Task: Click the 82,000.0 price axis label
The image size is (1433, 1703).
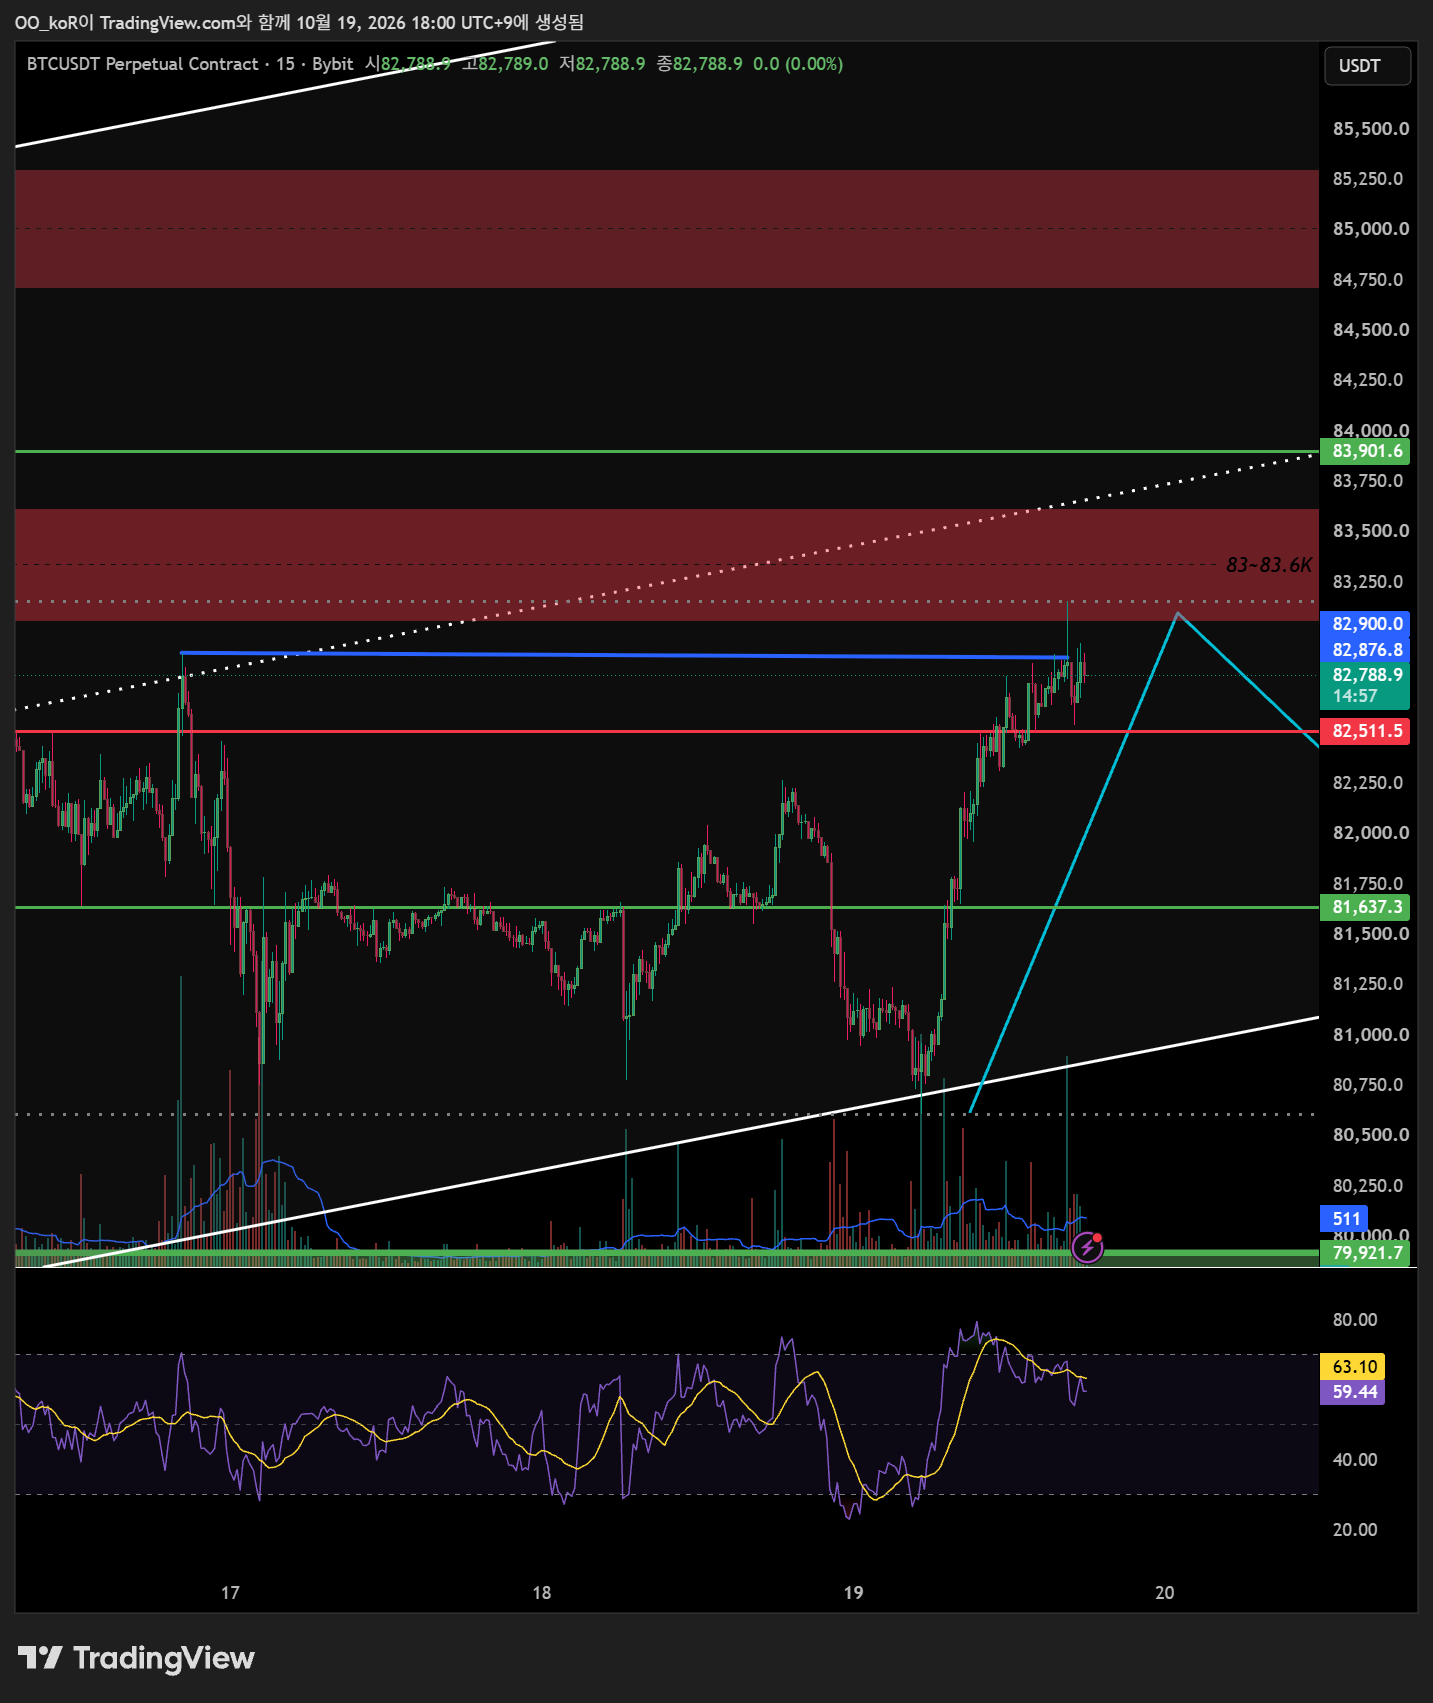Action: pos(1370,833)
